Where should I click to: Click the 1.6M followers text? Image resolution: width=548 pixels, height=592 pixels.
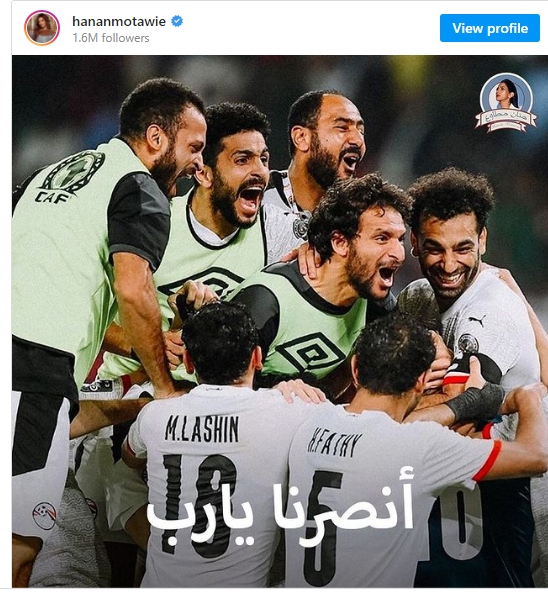tap(111, 38)
